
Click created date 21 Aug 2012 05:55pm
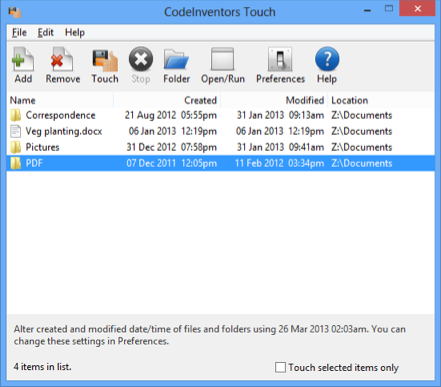pyautogui.click(x=171, y=115)
